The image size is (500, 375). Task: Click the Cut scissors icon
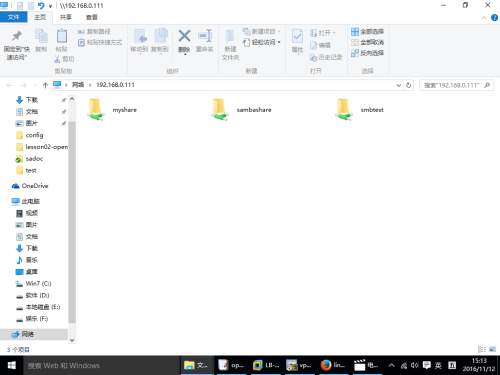coord(57,59)
